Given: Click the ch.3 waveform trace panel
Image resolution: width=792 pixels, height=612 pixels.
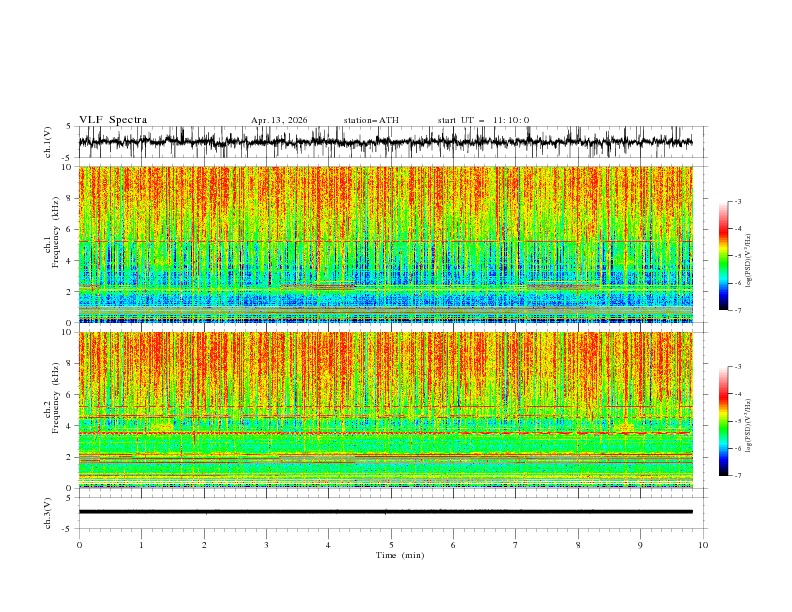Looking at the screenshot, I should tap(391, 513).
